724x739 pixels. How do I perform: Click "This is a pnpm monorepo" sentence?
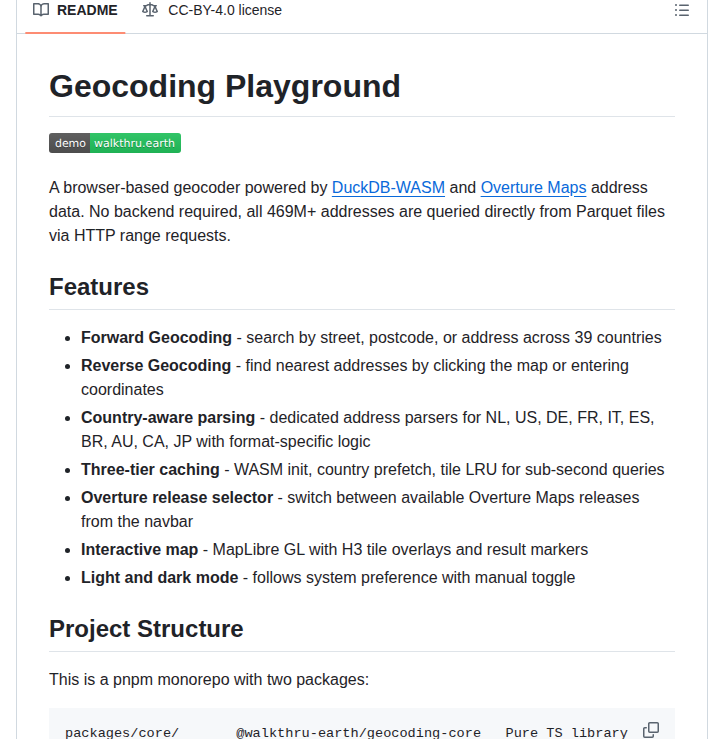coord(209,680)
